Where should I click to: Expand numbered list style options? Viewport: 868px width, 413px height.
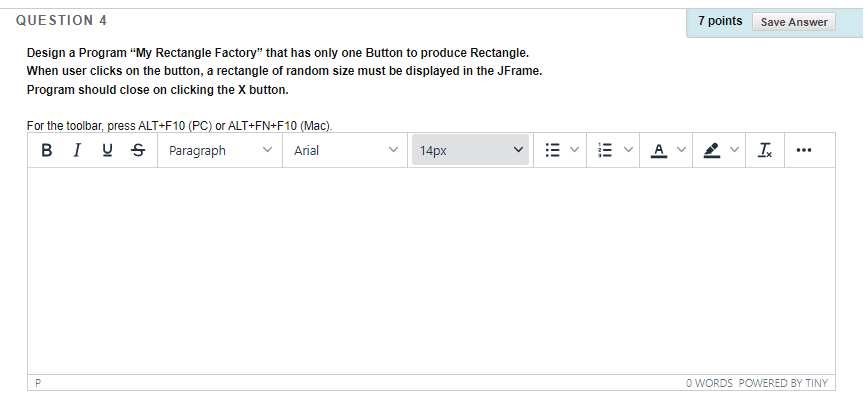628,150
